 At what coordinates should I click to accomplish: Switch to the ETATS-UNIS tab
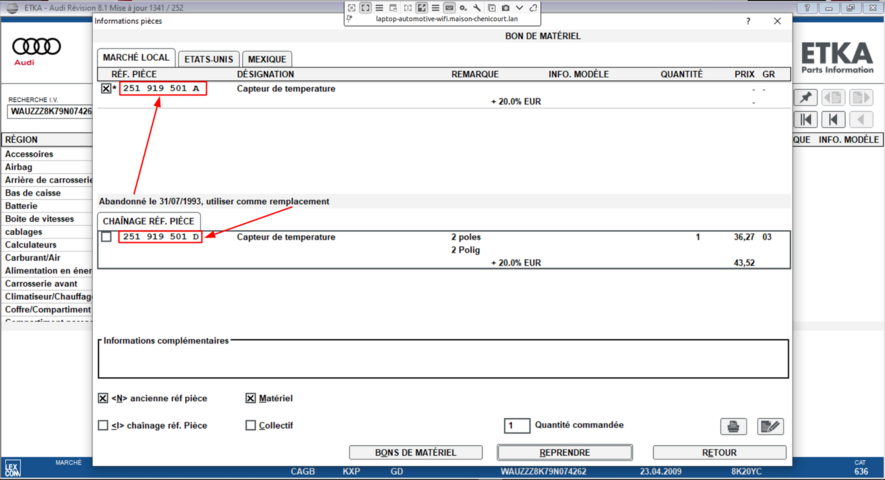pyautogui.click(x=209, y=59)
